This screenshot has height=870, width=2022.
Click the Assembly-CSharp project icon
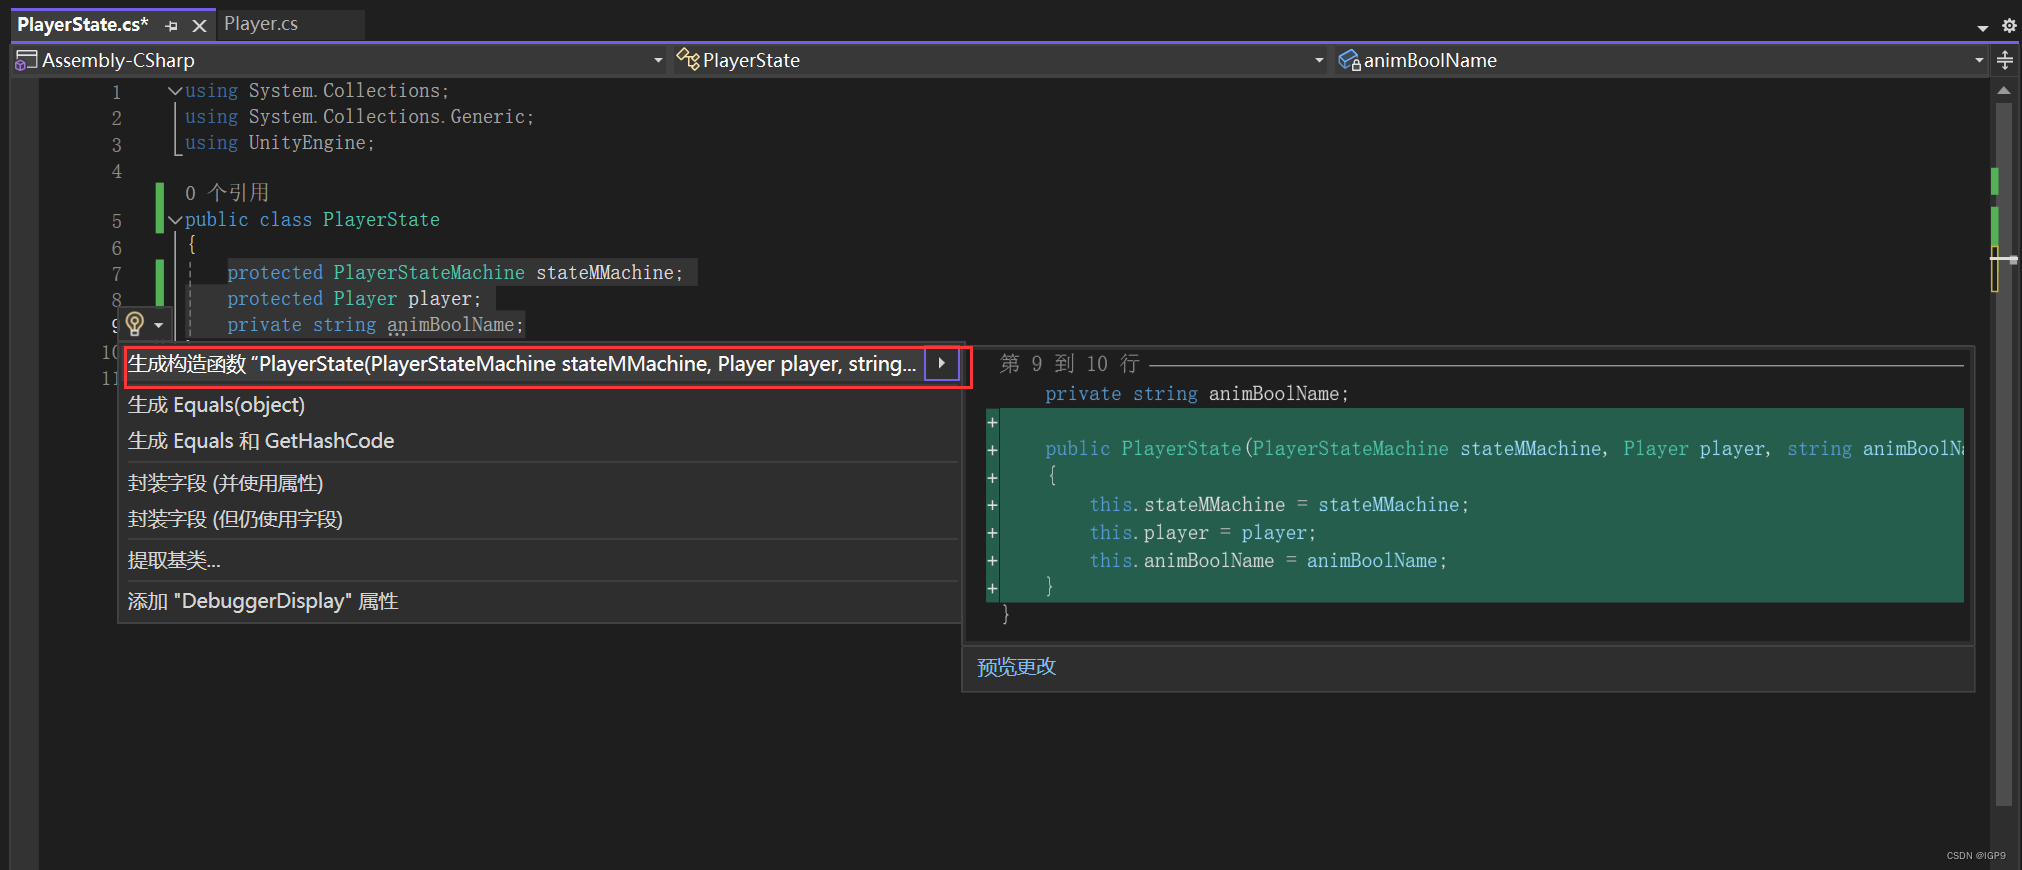[x=26, y=60]
